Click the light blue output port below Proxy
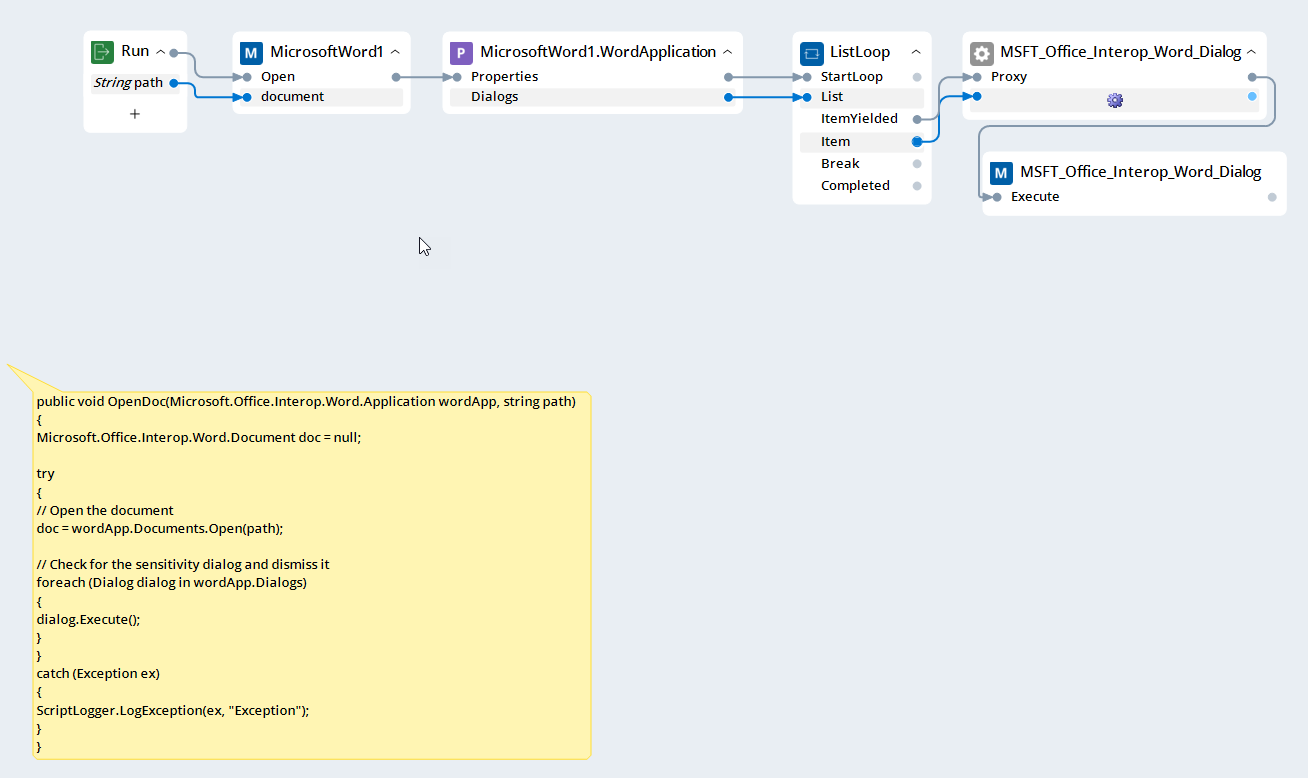This screenshot has height=778, width=1308. point(1252,97)
